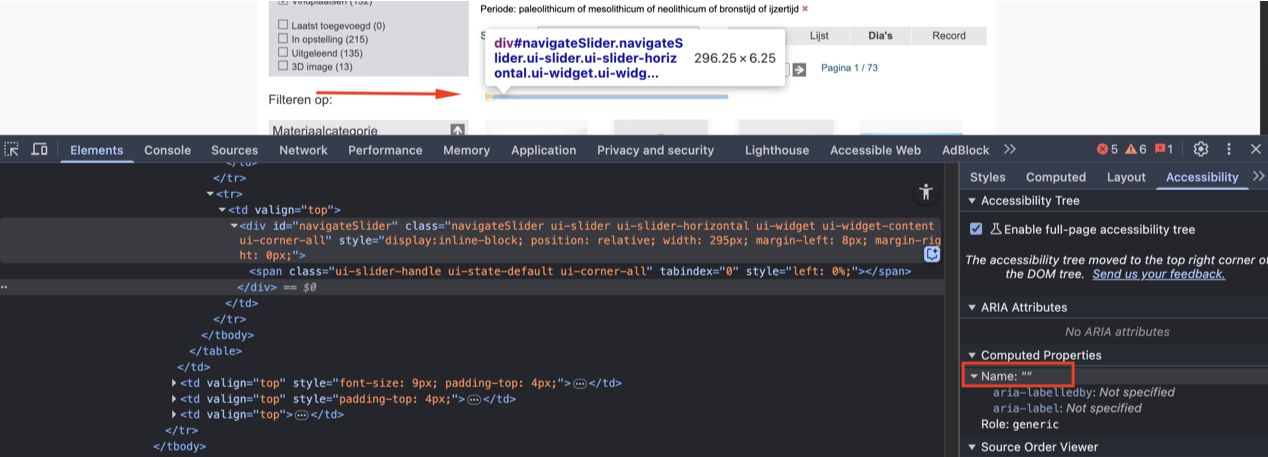
Task: Open the Computed sidebar tab
Action: click(1055, 177)
